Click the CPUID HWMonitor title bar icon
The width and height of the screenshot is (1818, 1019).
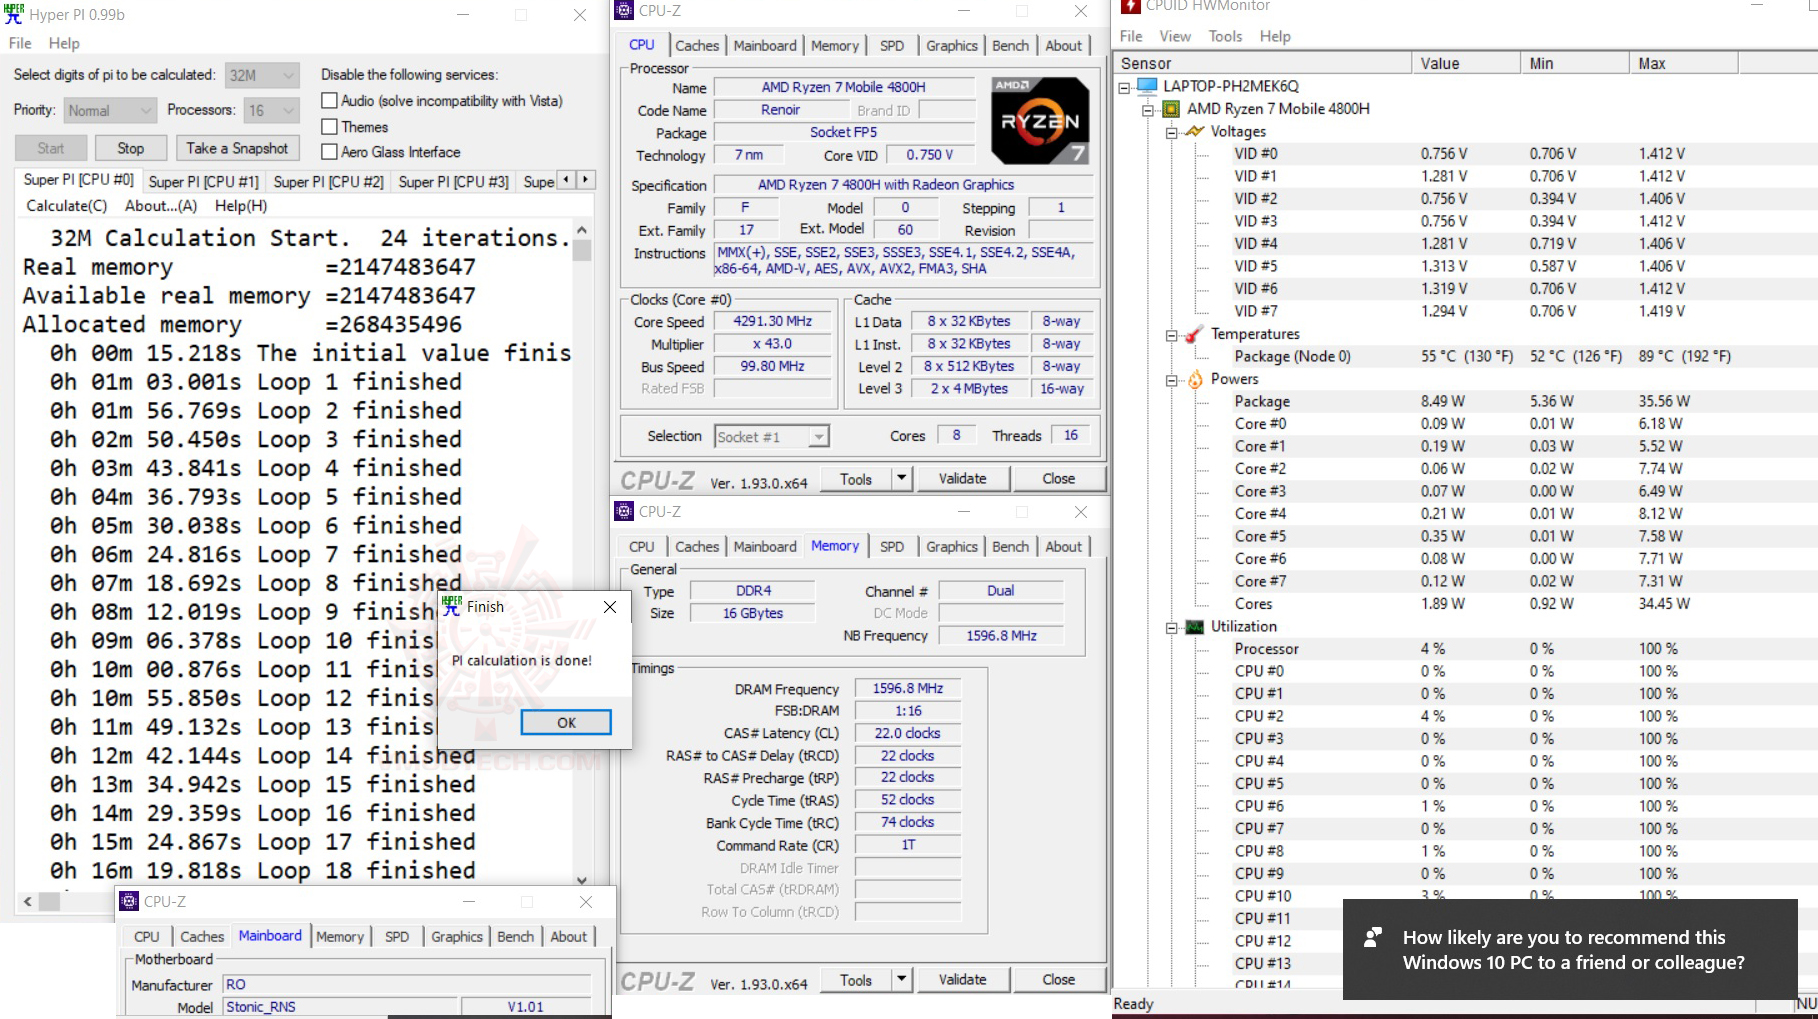1130,6
